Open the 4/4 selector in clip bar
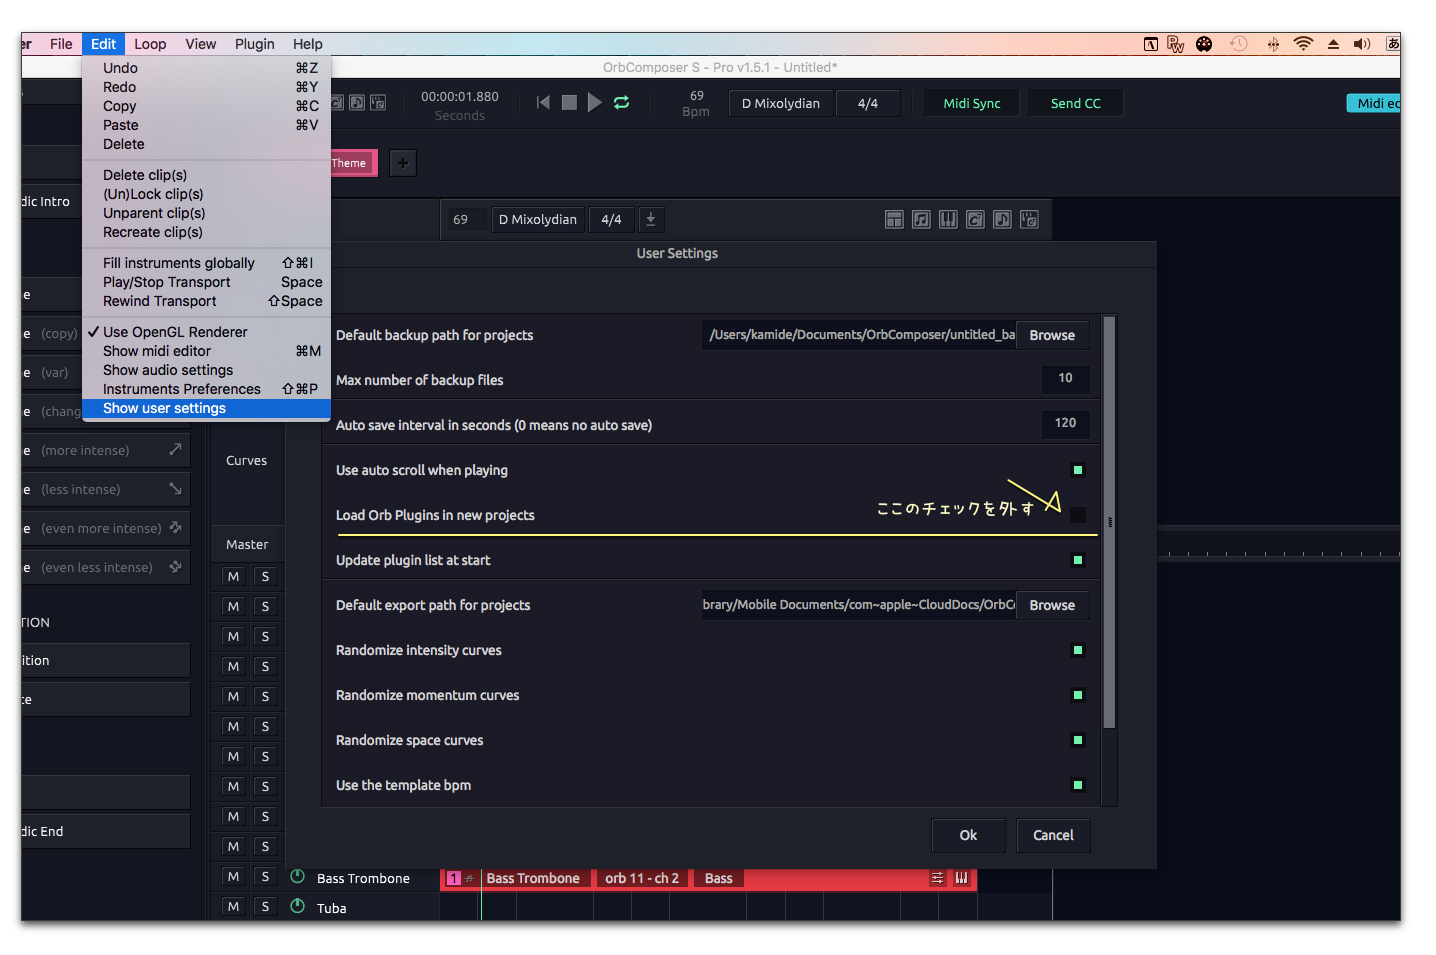This screenshot has width=1436, height=955. coord(611,219)
